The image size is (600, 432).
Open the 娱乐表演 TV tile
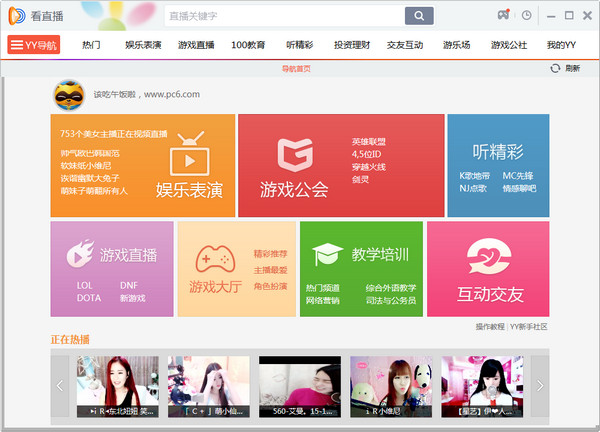click(x=142, y=165)
